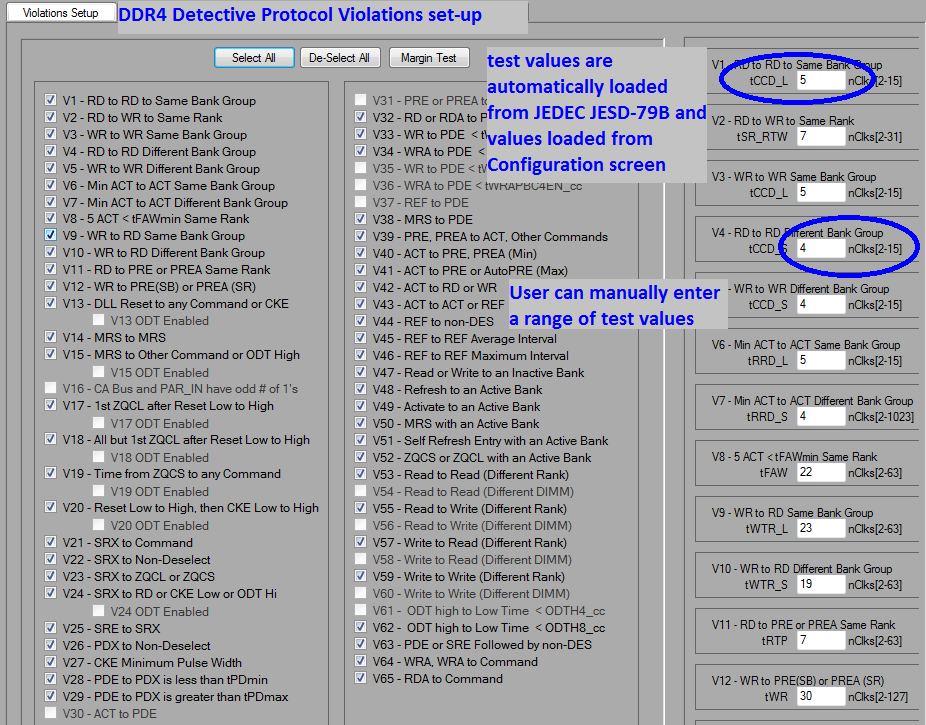Image resolution: width=926 pixels, height=725 pixels.
Task: Toggle V38 MRS to PDE checkbox
Action: pos(360,219)
